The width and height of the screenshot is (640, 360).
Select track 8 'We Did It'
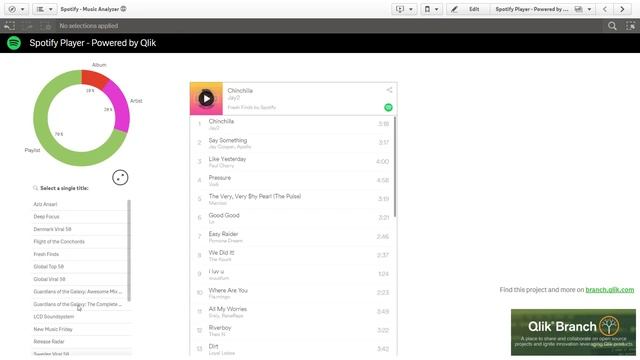point(292,256)
